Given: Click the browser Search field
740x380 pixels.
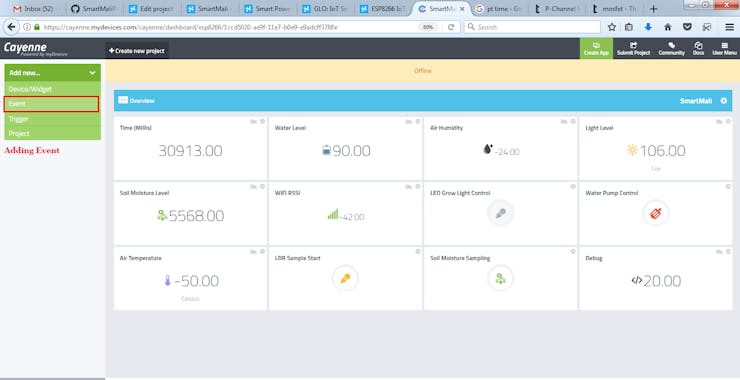Looking at the screenshot, I should (x=532, y=27).
